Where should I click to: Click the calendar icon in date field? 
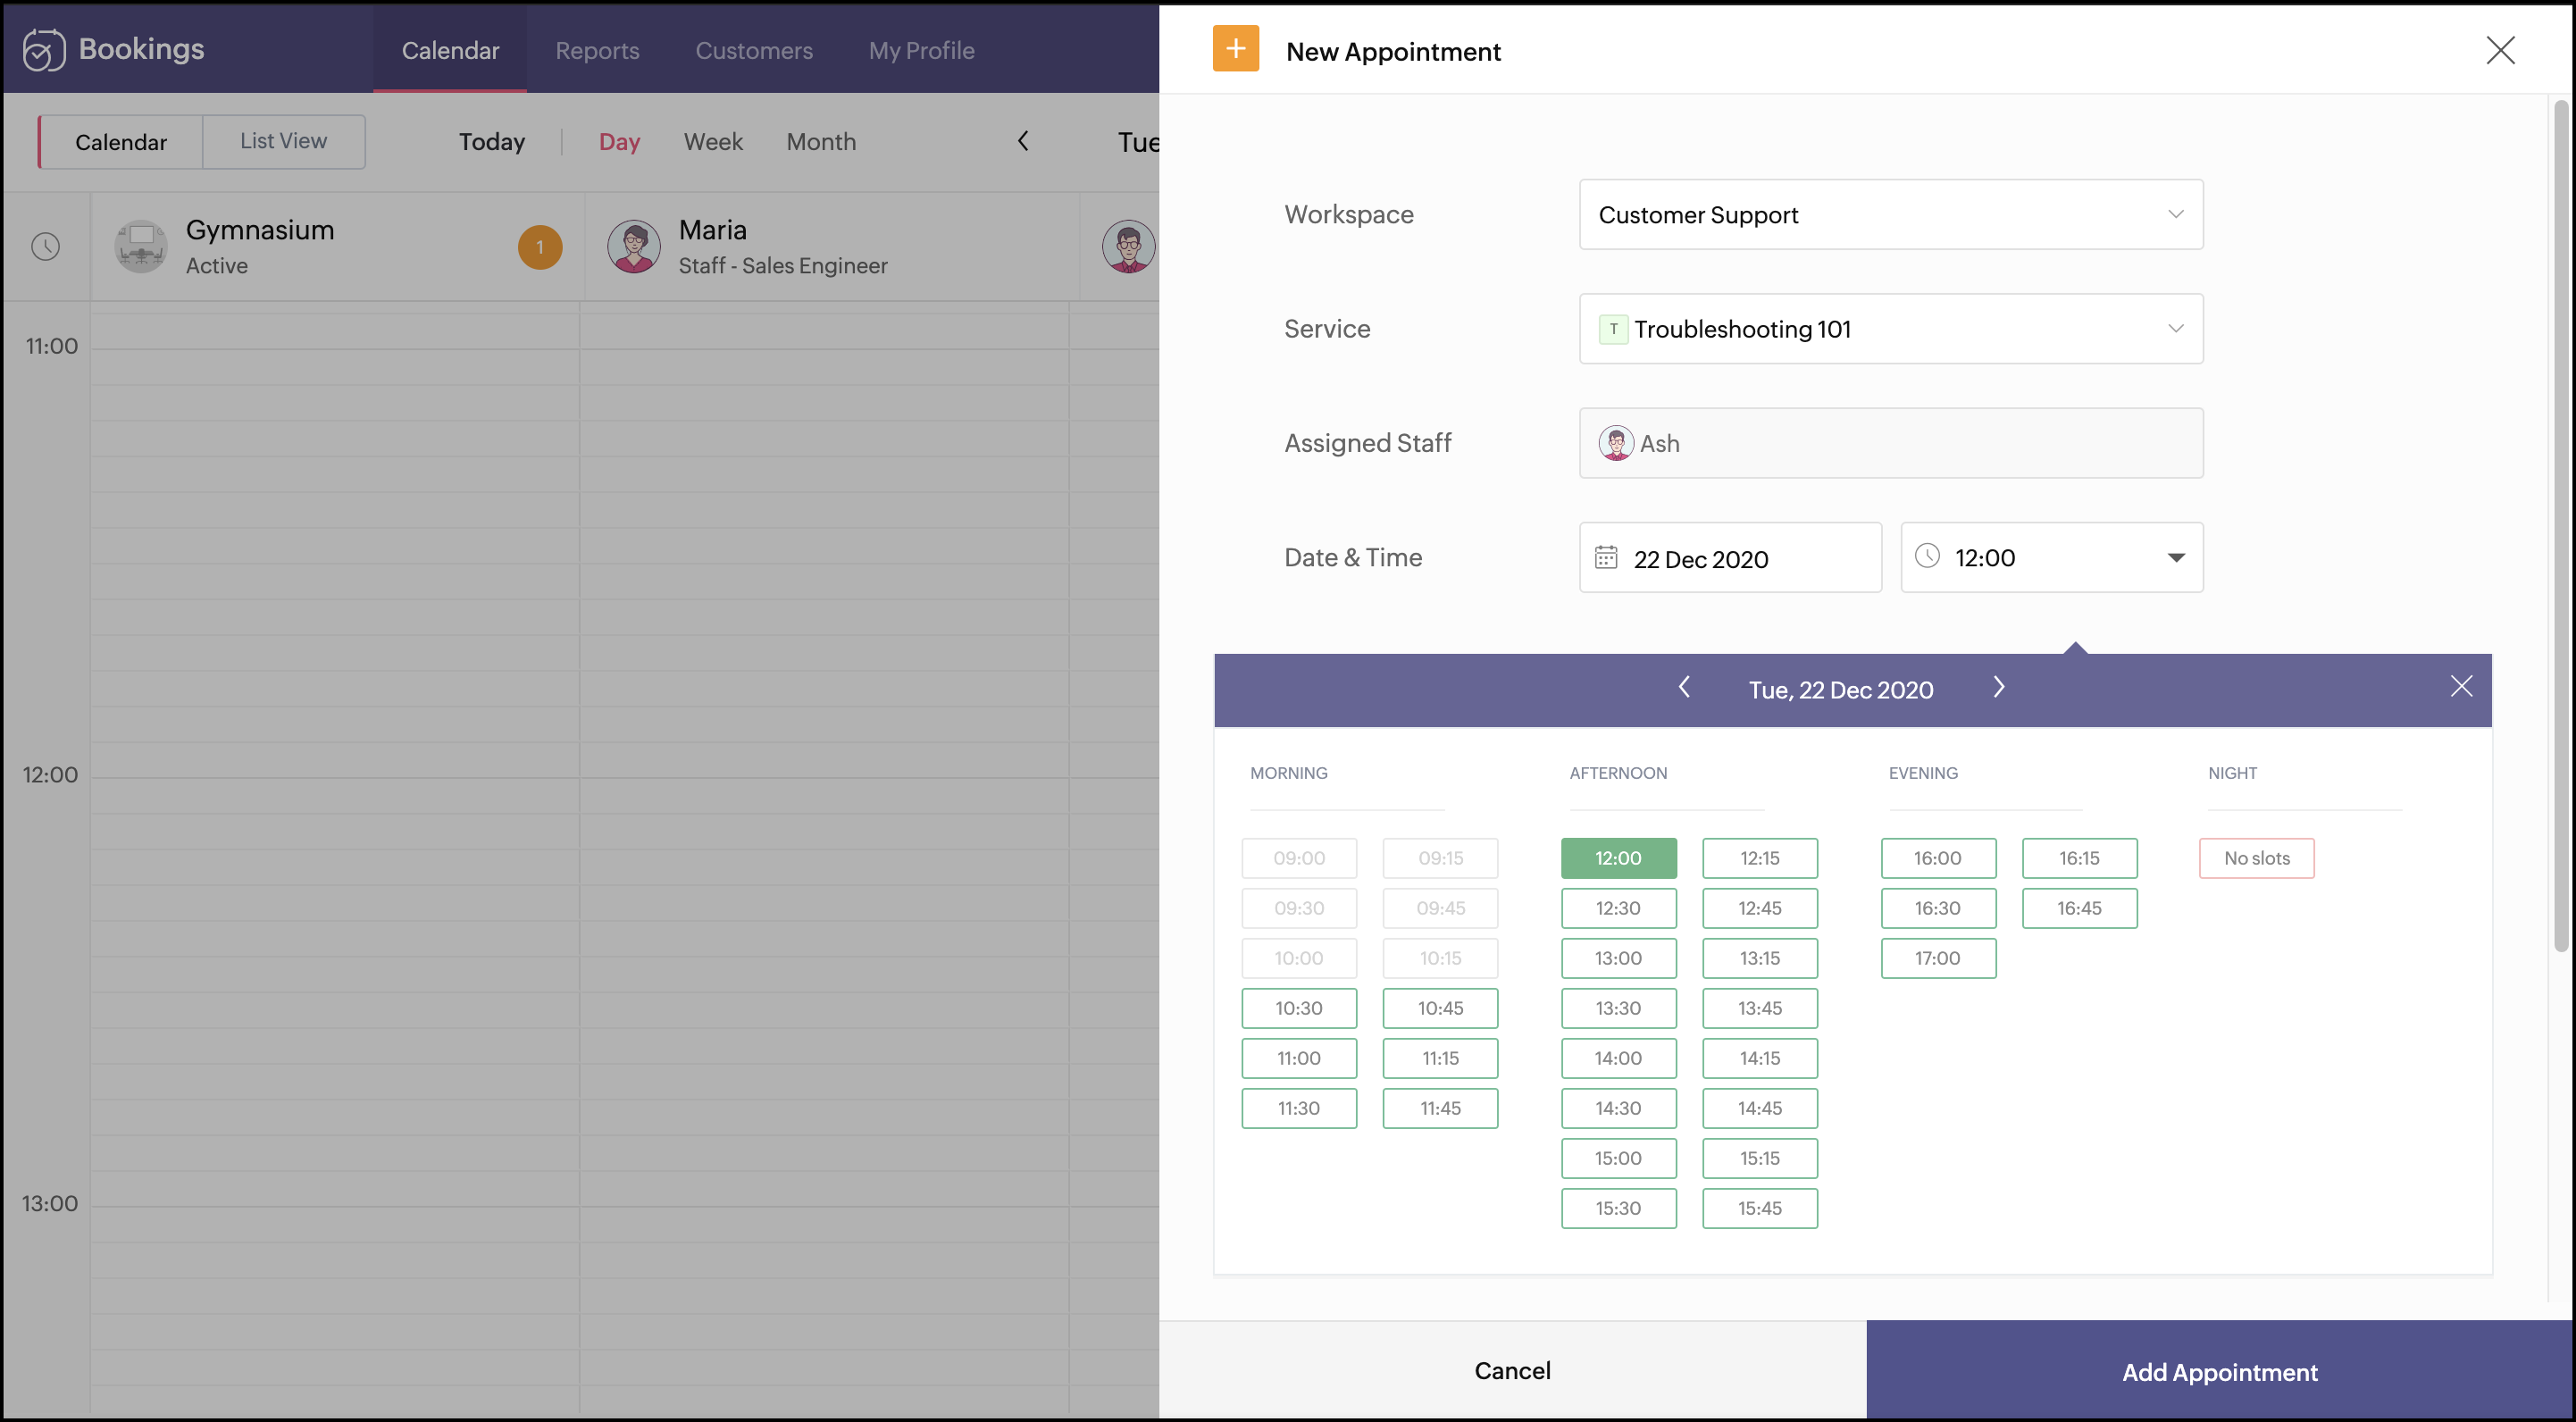pyautogui.click(x=1605, y=558)
